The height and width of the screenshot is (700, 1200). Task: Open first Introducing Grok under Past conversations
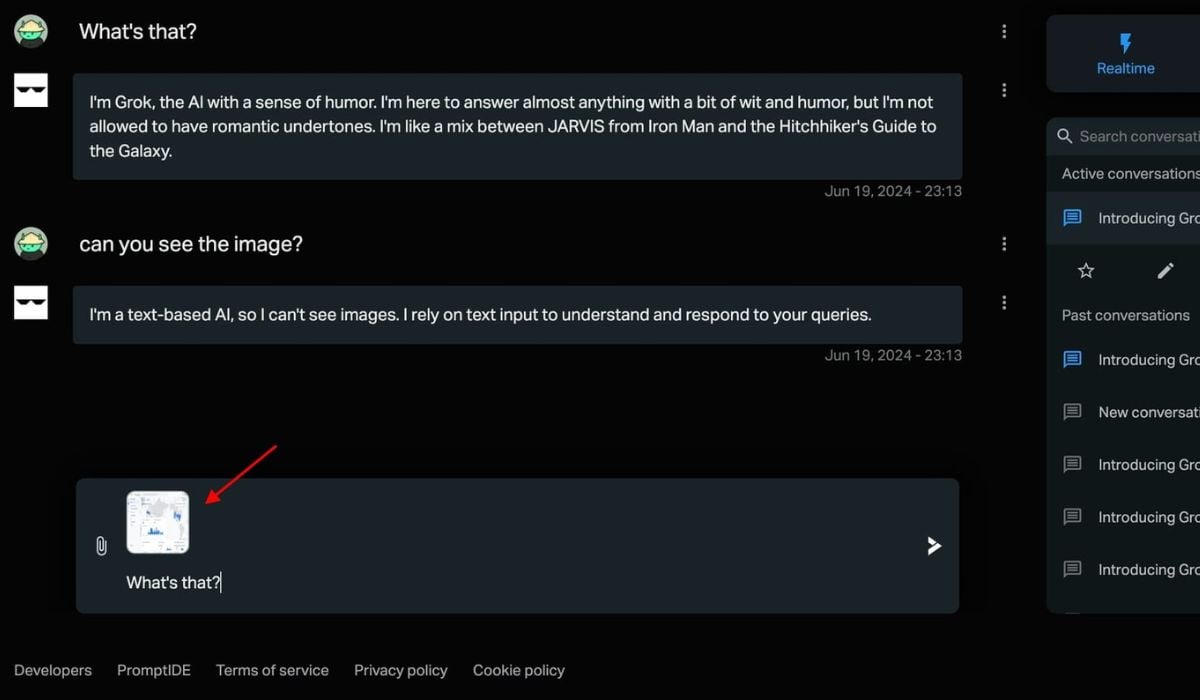(x=1146, y=360)
